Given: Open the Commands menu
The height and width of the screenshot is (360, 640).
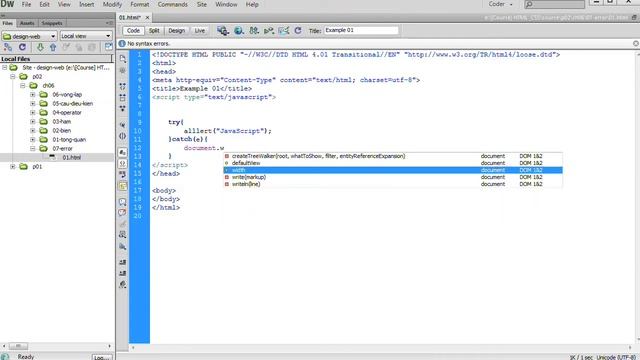Looking at the screenshot, I should 172,4.
